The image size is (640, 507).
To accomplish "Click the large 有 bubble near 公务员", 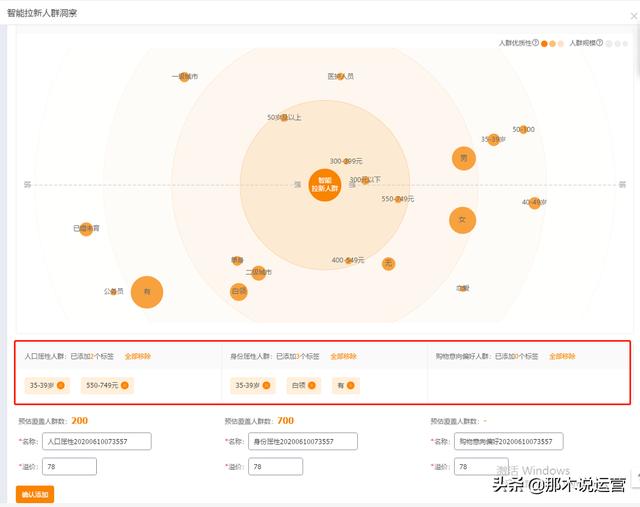I will tap(147, 292).
